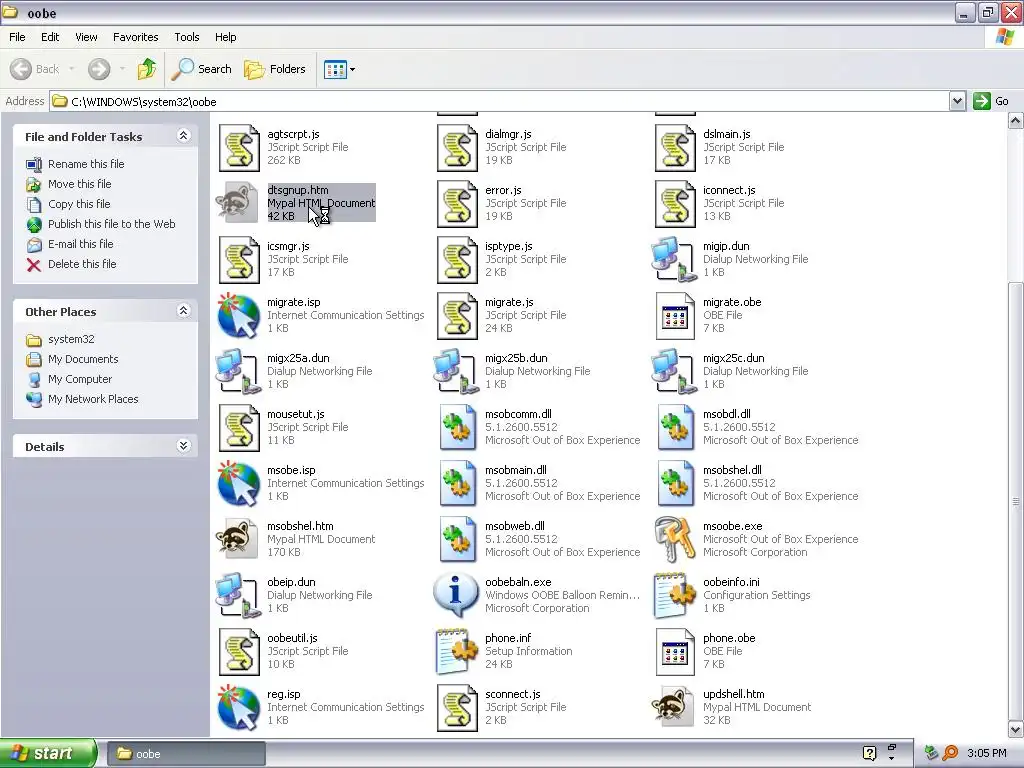
Task: Expand the address bar dropdown list
Action: click(x=957, y=101)
